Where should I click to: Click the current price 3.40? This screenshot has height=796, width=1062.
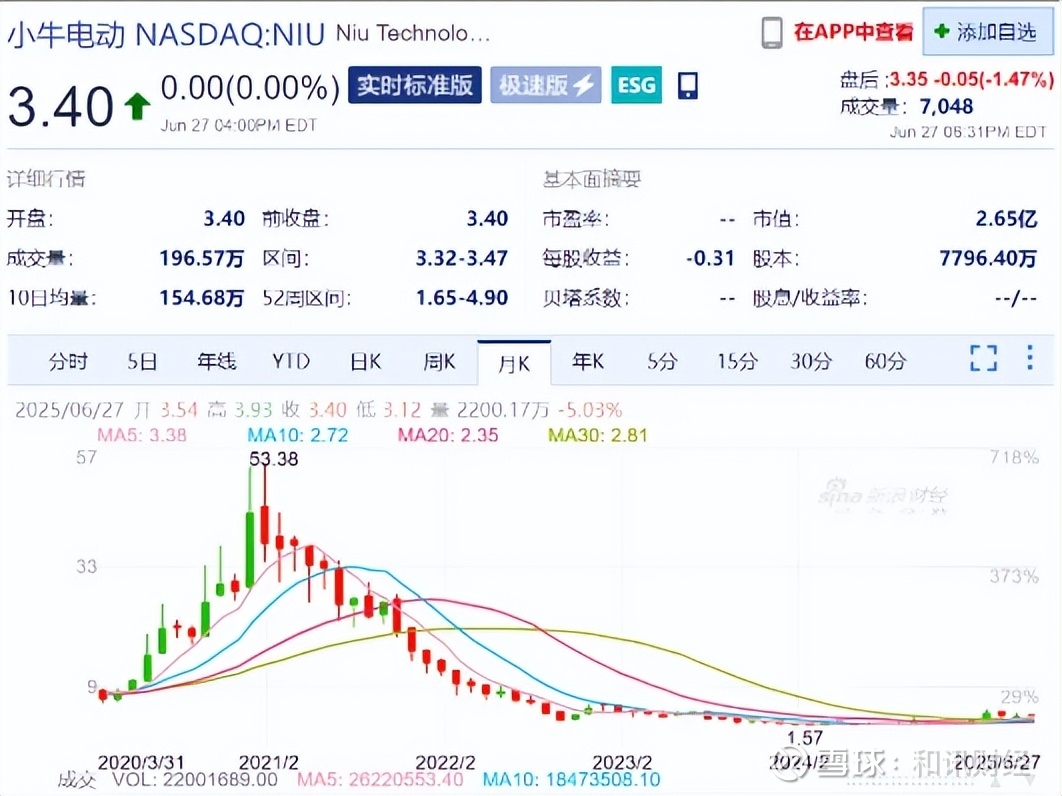[60, 107]
